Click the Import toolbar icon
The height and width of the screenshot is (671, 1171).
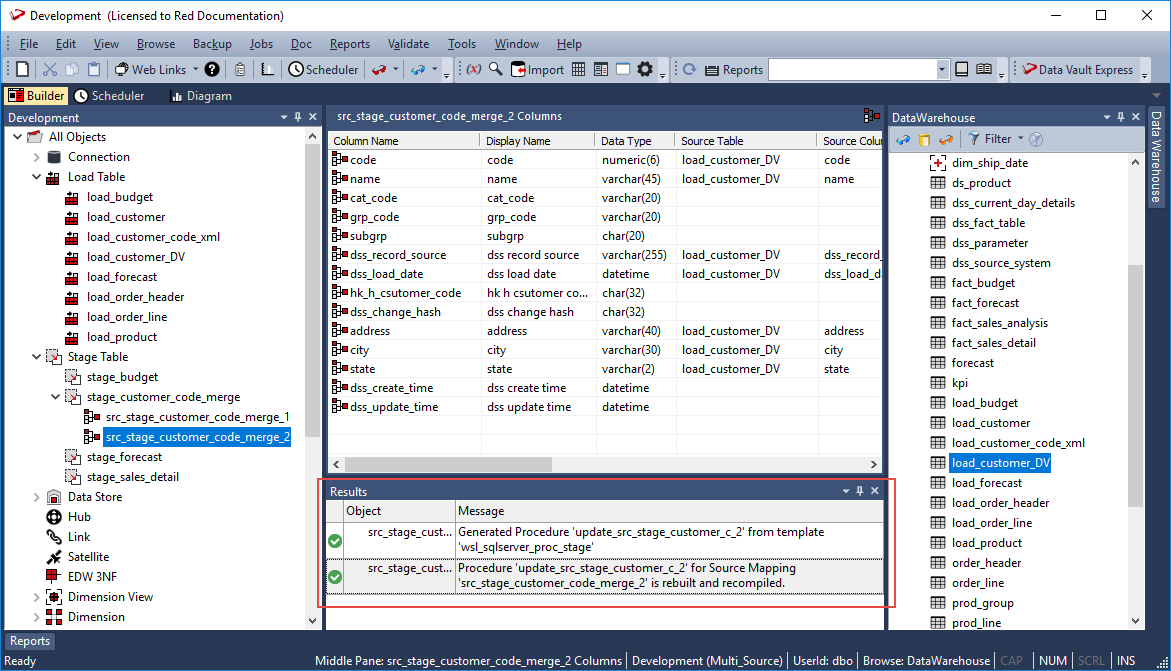coord(538,70)
